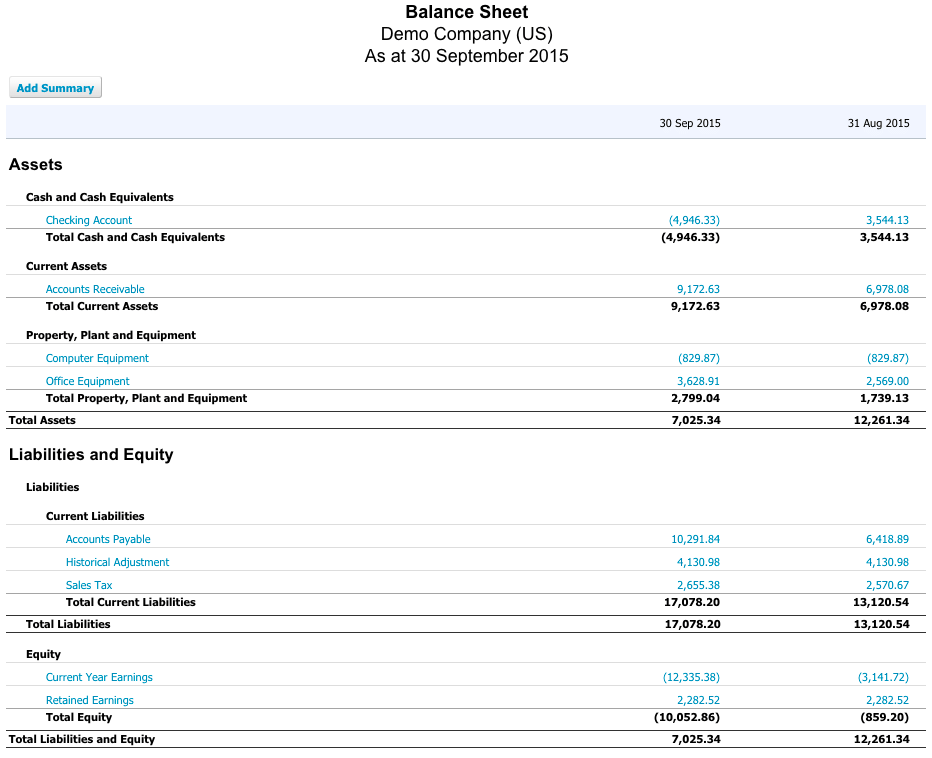Open the Accounts Payable account
Screen dimensions: 932x758
click(107, 538)
